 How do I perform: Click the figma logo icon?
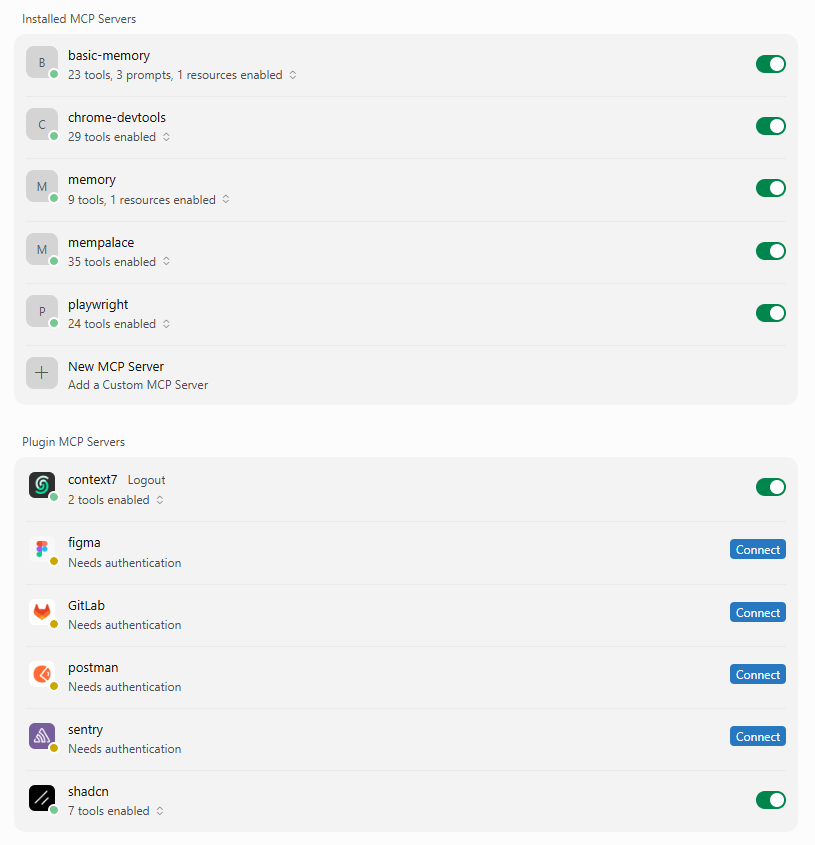click(x=42, y=549)
